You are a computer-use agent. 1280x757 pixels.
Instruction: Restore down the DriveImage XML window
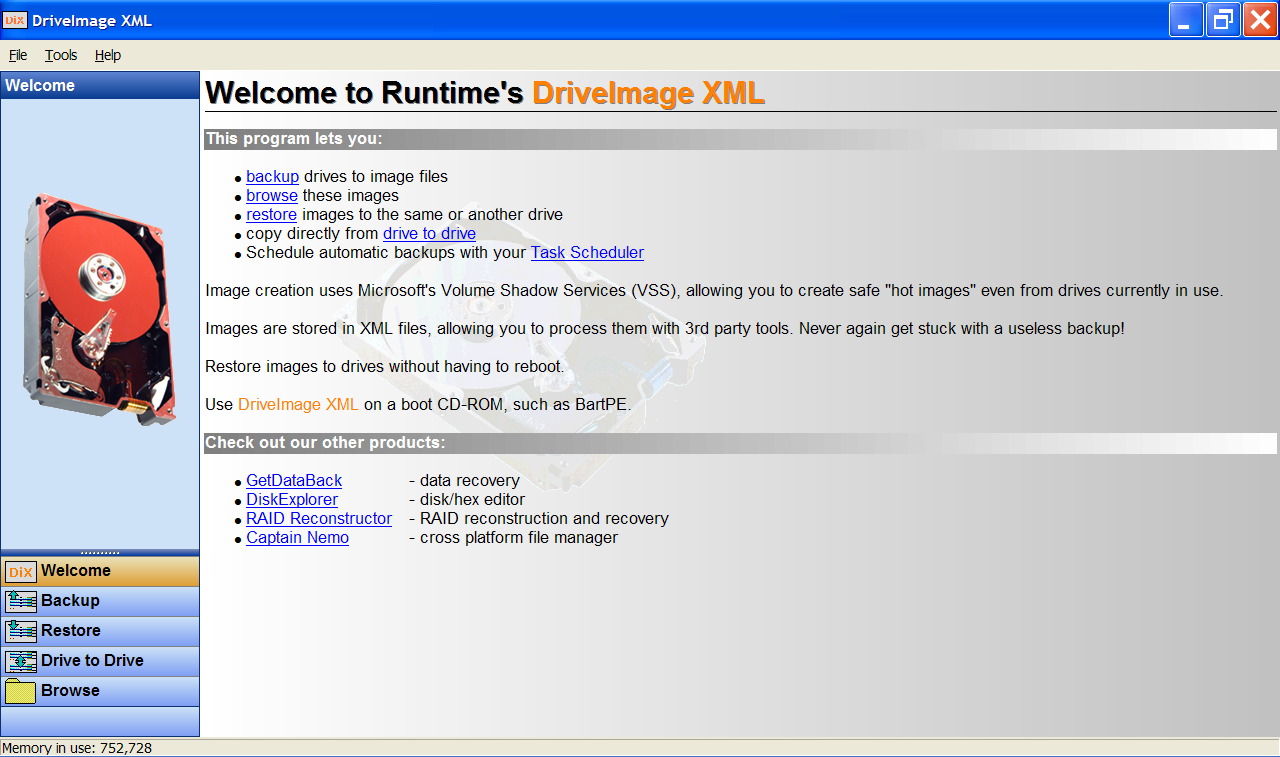click(1223, 20)
